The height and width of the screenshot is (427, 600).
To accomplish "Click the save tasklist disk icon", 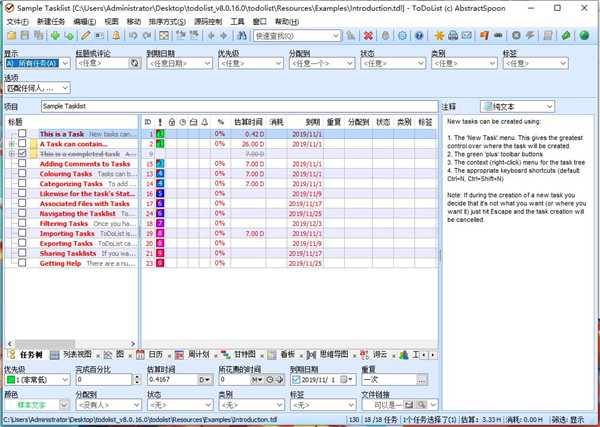I will pos(26,35).
